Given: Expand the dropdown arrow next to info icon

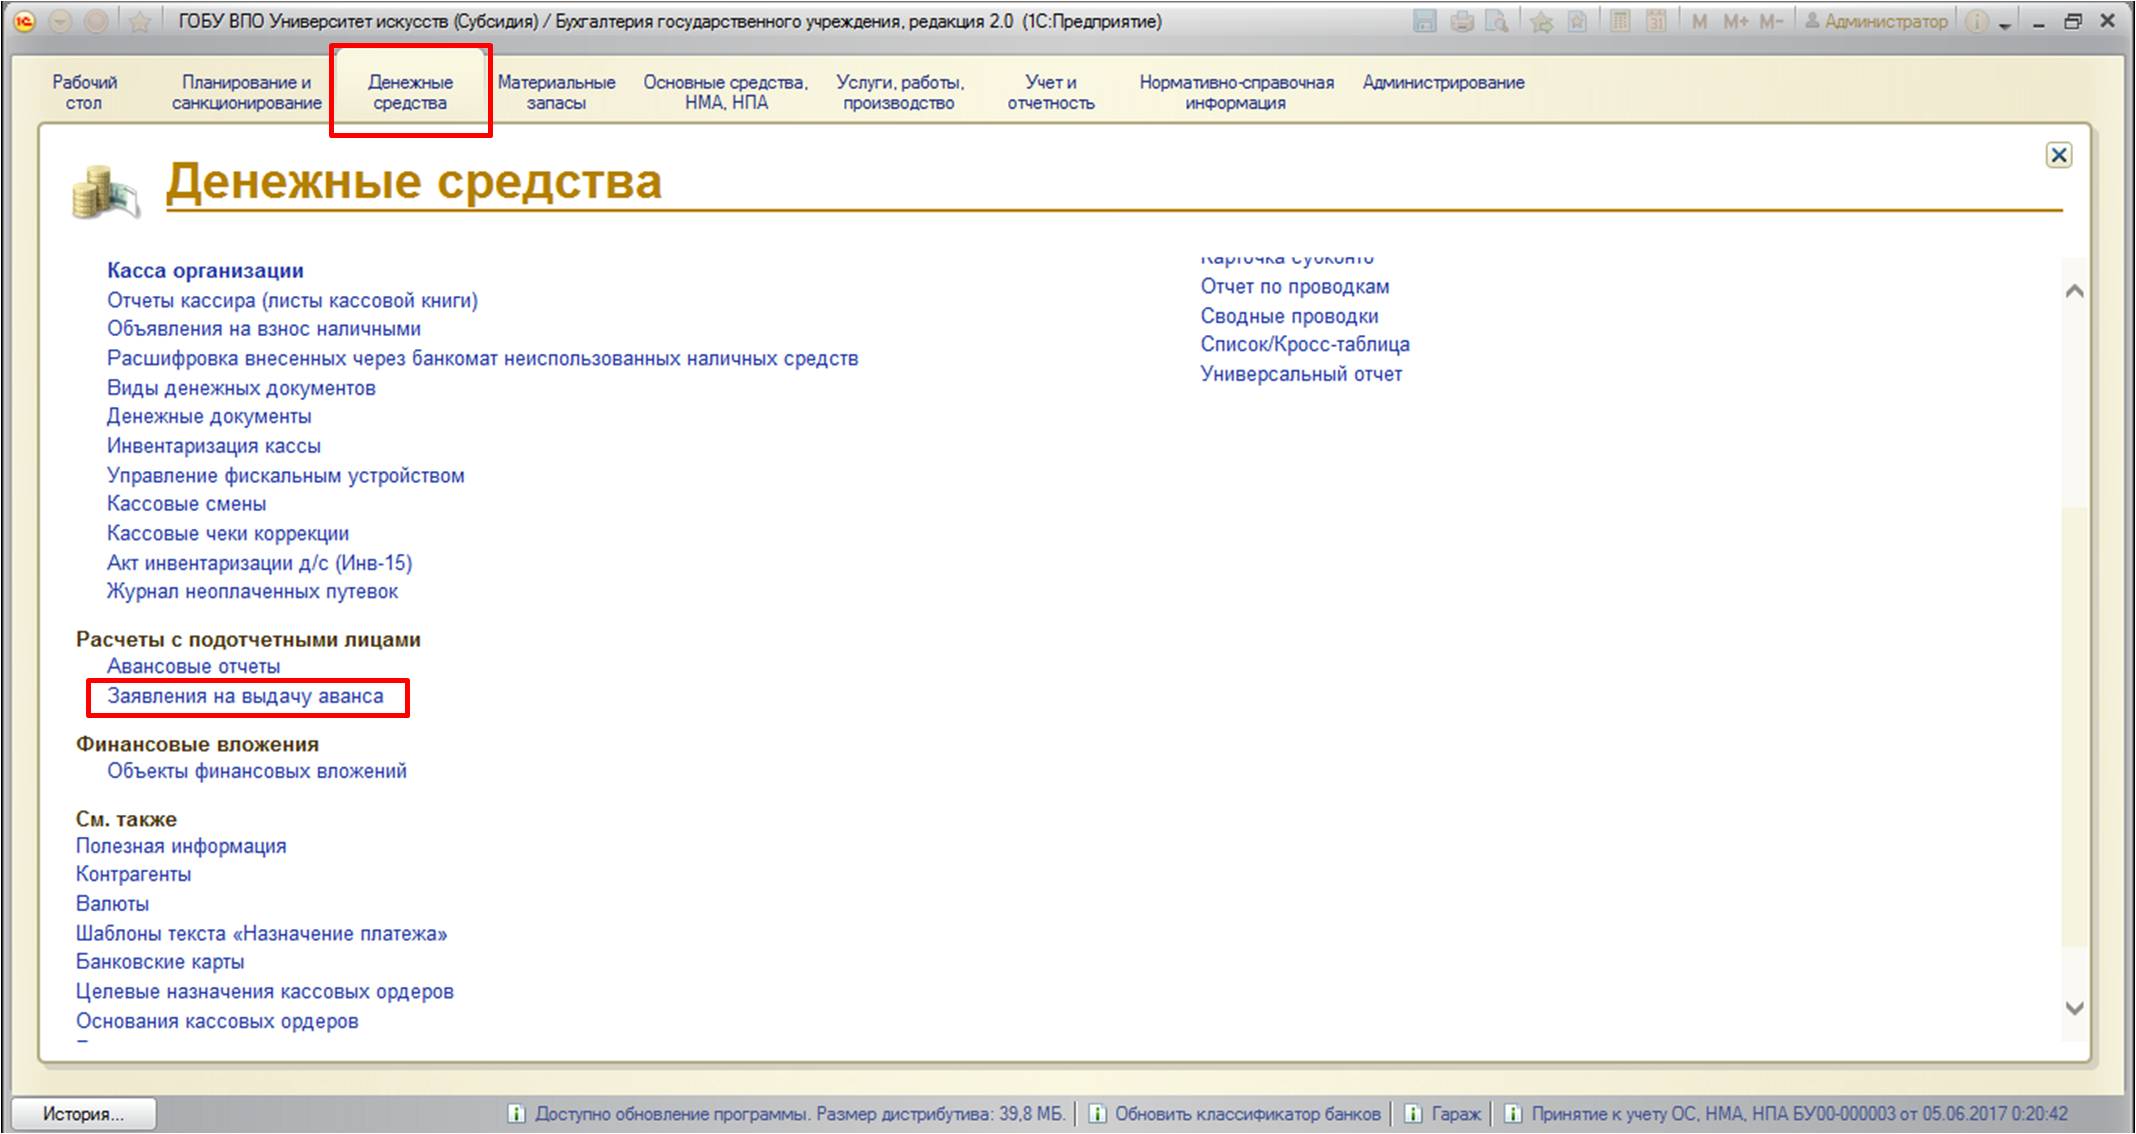Looking at the screenshot, I should (x=2005, y=25).
